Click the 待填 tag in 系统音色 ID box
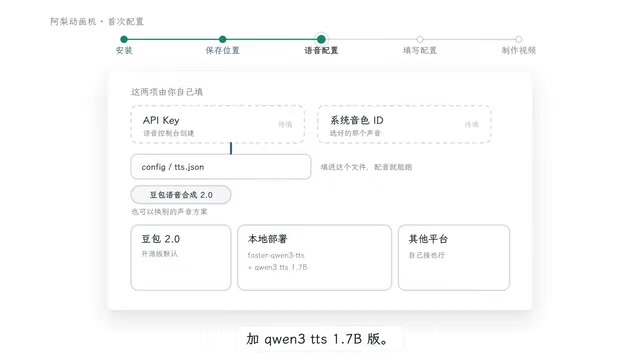The image size is (640, 360). tap(472, 124)
